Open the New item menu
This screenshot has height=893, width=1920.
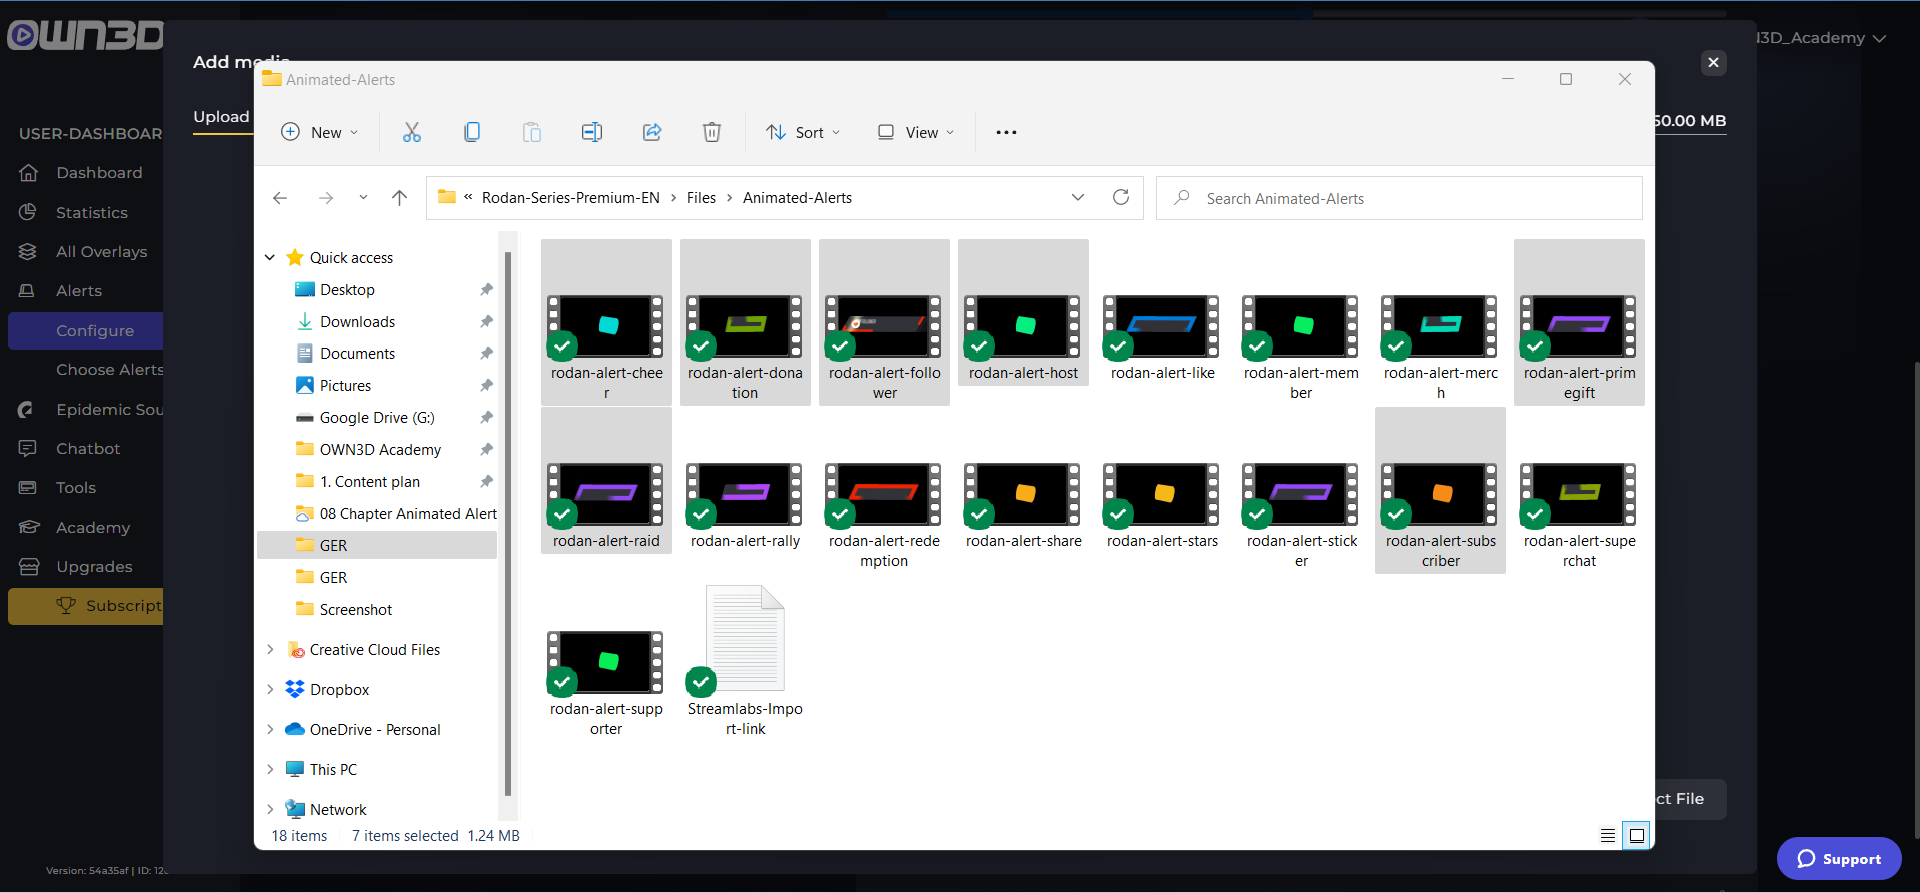click(x=320, y=132)
